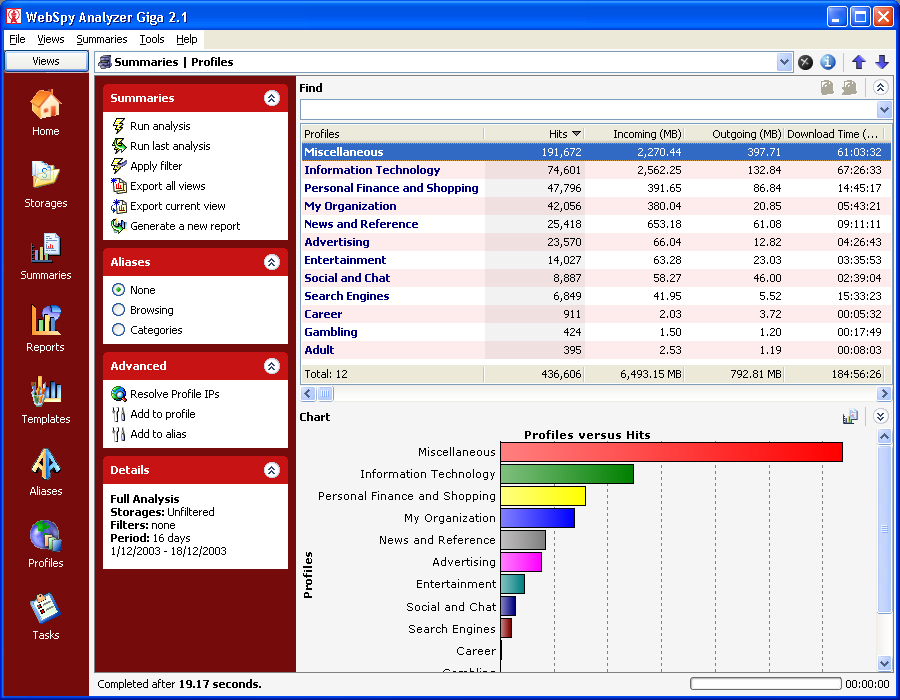The height and width of the screenshot is (700, 900).
Task: Click the blue information icon
Action: pyautogui.click(x=827, y=62)
